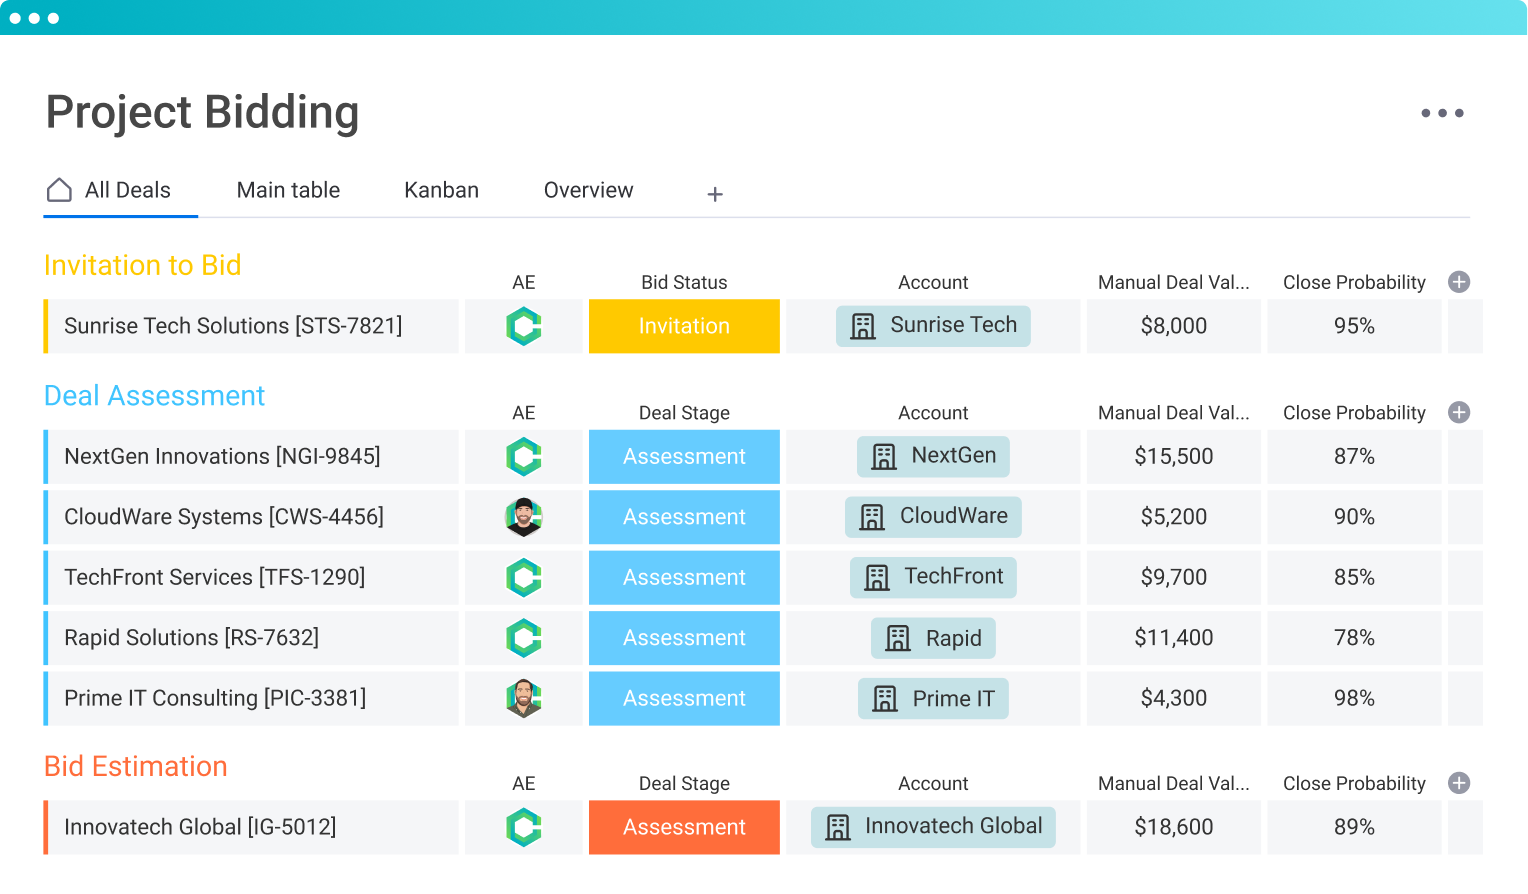The width and height of the screenshot is (1528, 894).
Task: Open the Kanban view tab
Action: click(441, 190)
